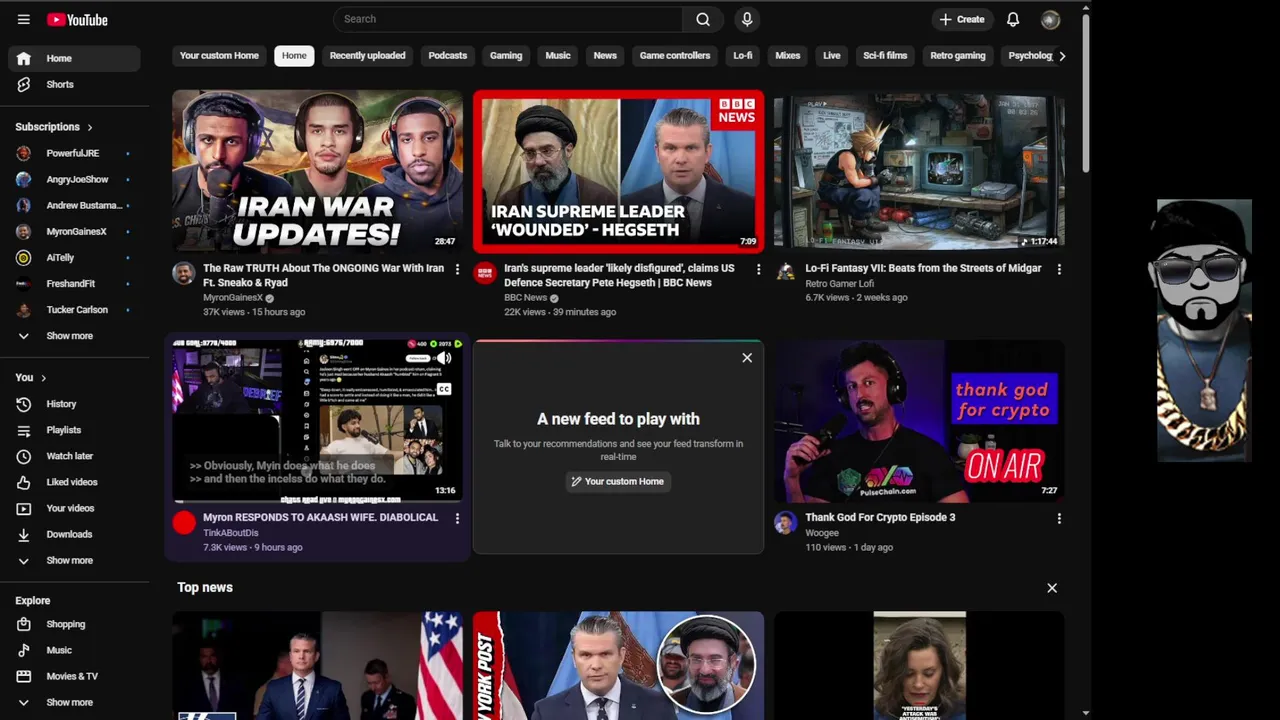Open Subscriptions section chevron
This screenshot has height=720, width=1280.
point(90,127)
